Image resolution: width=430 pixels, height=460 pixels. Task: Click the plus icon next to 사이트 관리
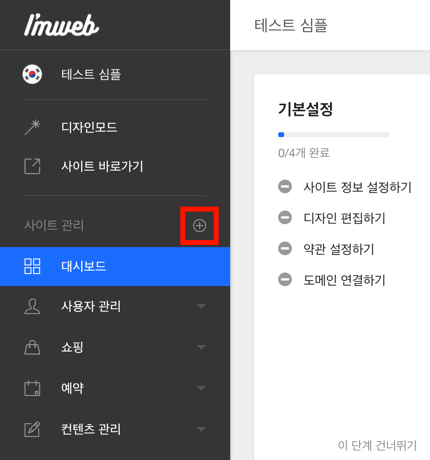(199, 226)
